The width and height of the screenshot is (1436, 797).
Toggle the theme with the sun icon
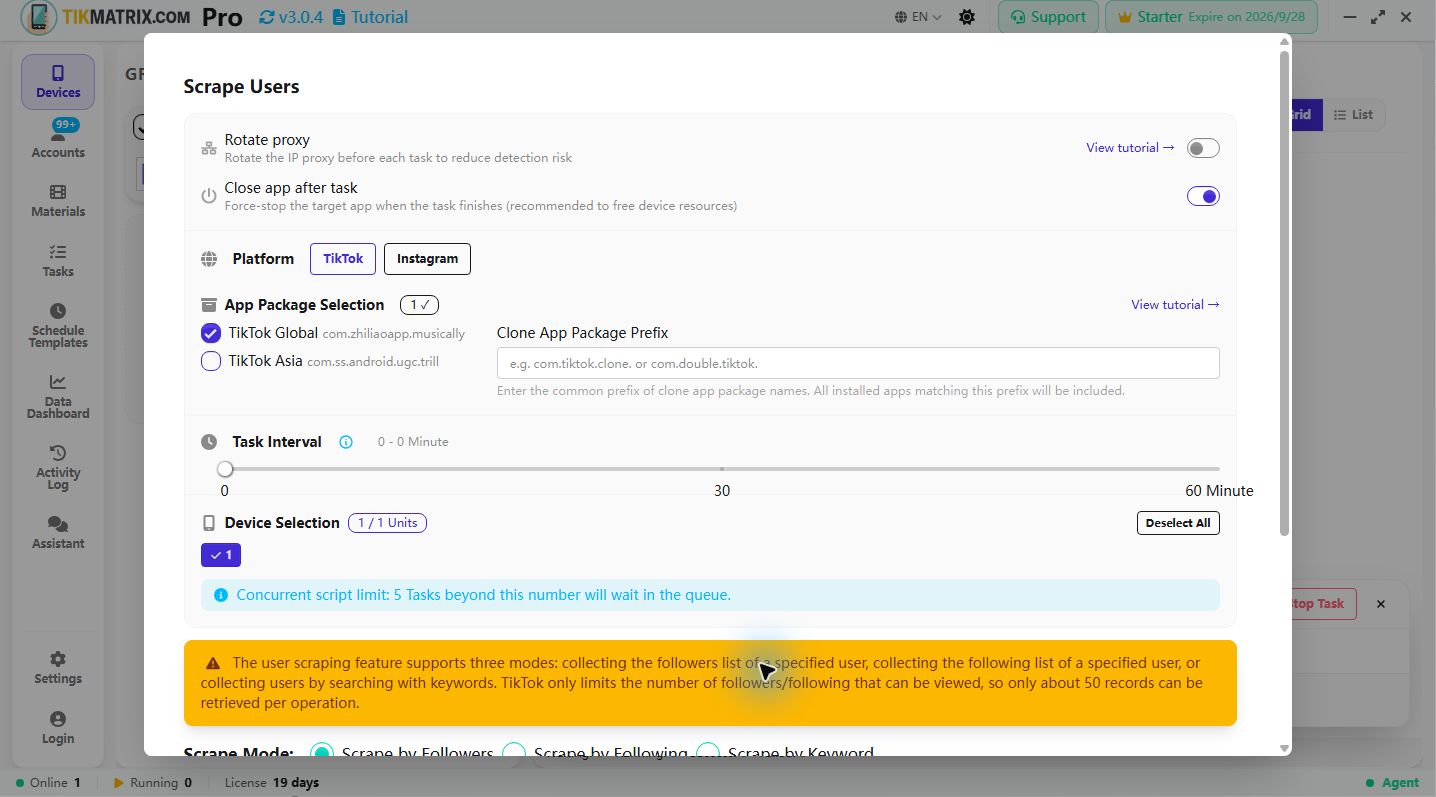click(x=967, y=17)
